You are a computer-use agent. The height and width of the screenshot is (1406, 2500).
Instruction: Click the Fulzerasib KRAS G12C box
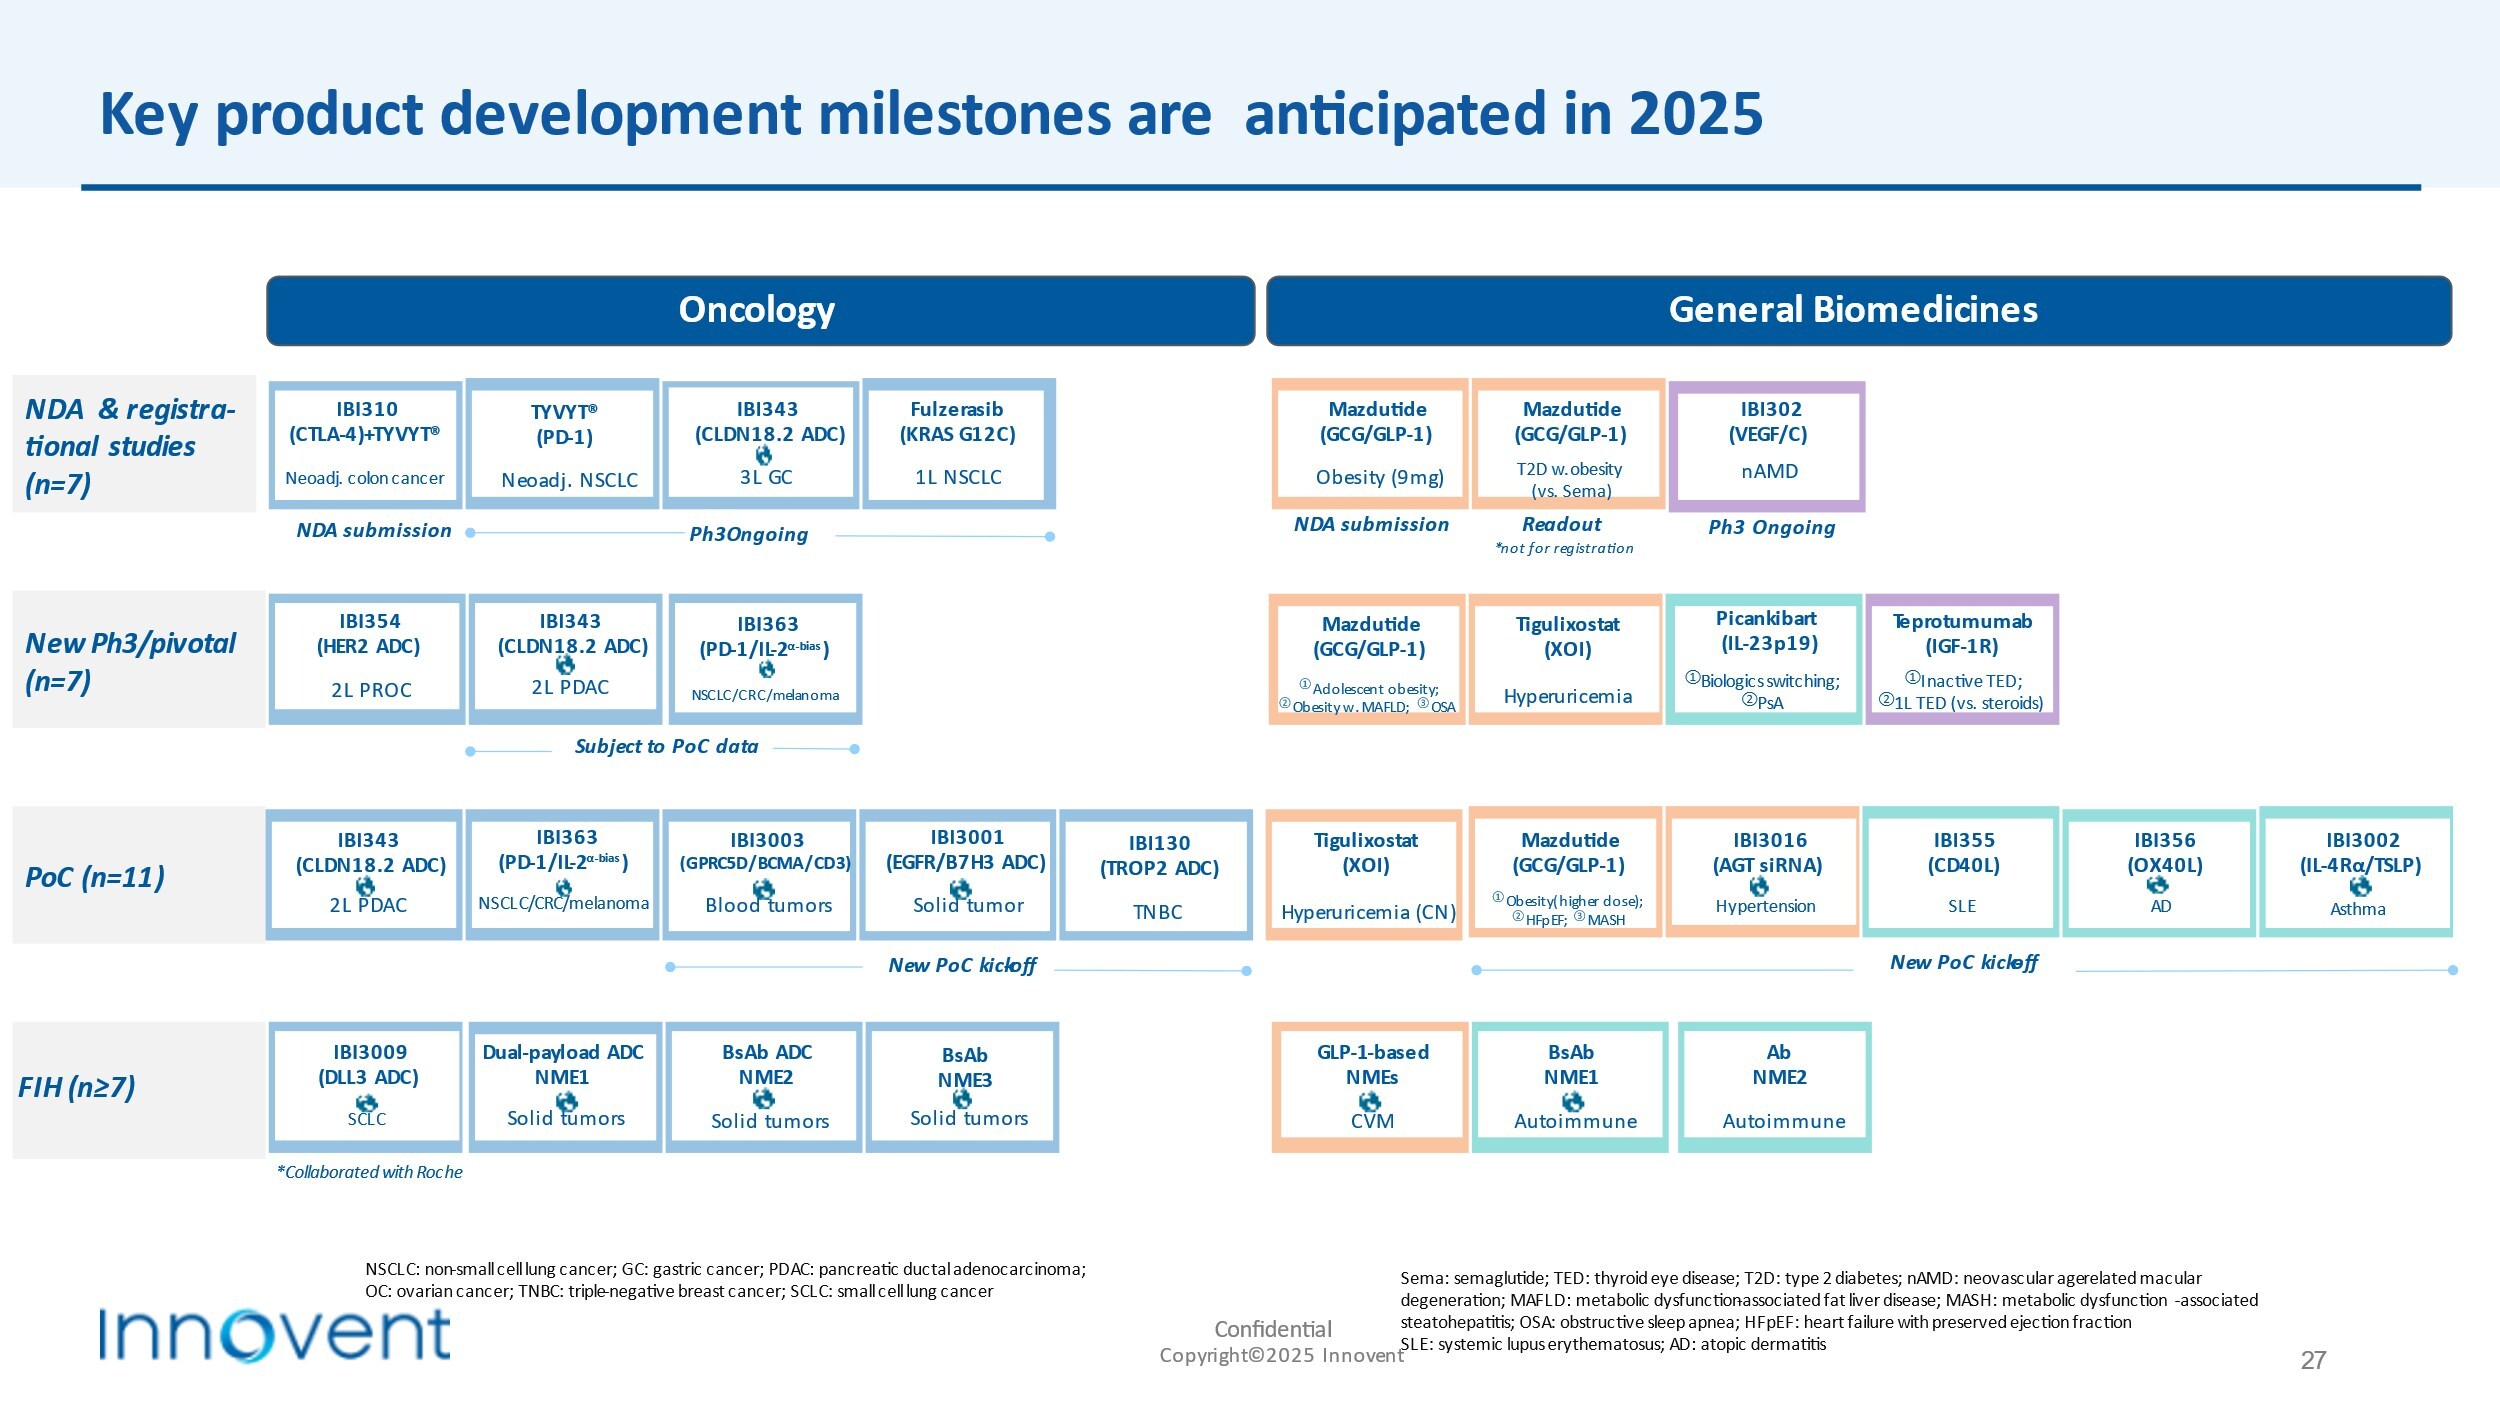pos(958,444)
